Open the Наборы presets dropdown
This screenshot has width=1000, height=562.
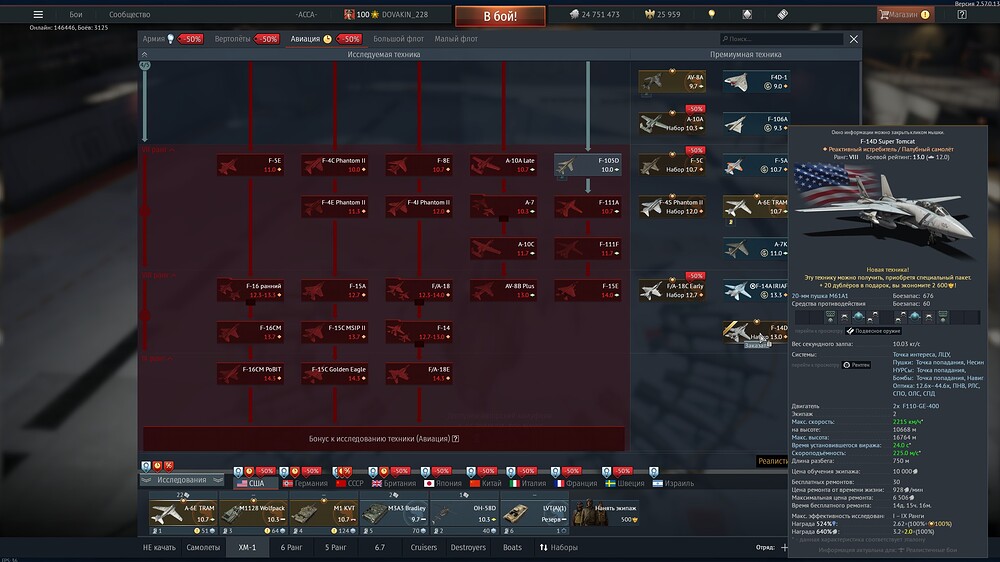point(559,547)
